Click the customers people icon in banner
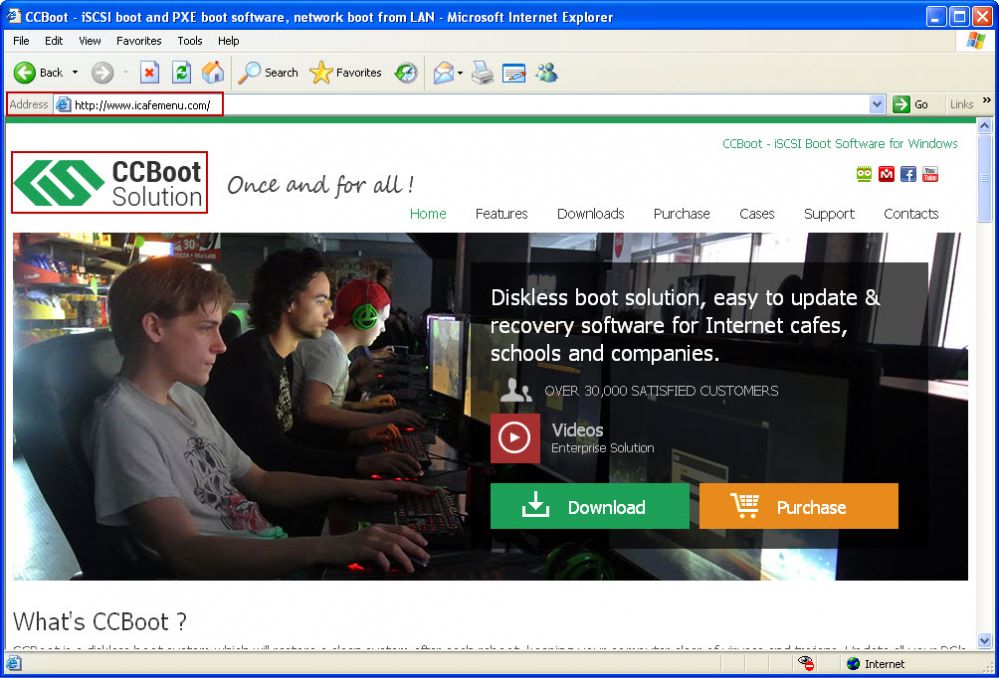This screenshot has width=999, height=678. click(x=515, y=390)
